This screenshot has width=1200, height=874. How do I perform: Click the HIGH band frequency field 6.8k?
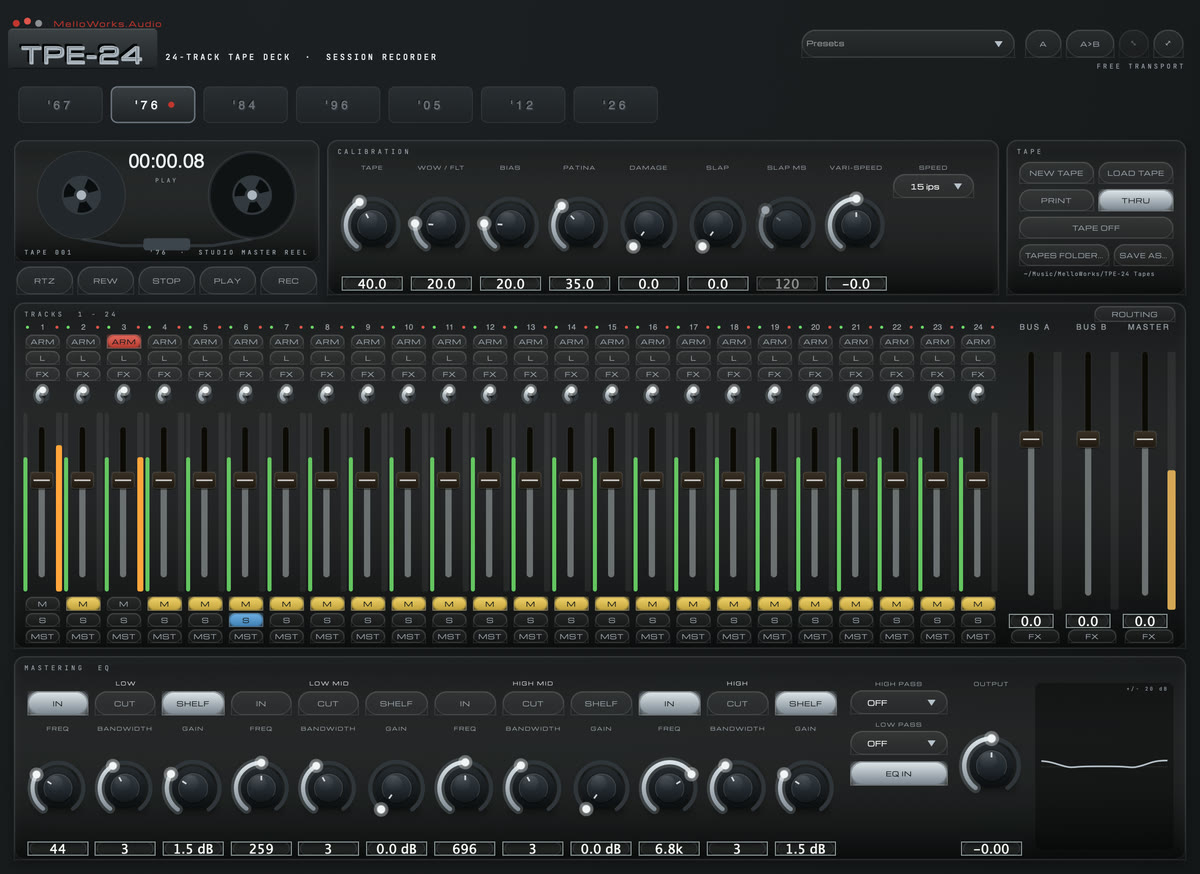coord(669,848)
